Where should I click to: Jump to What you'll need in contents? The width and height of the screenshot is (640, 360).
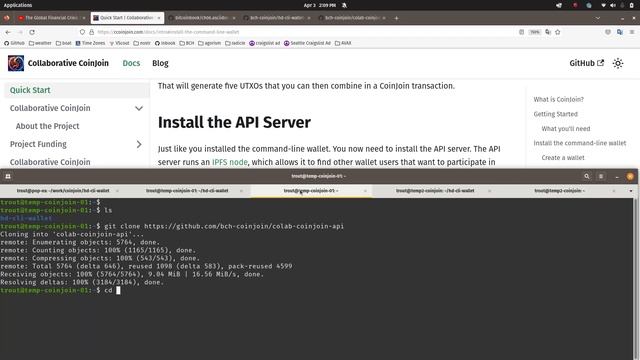tap(566, 129)
